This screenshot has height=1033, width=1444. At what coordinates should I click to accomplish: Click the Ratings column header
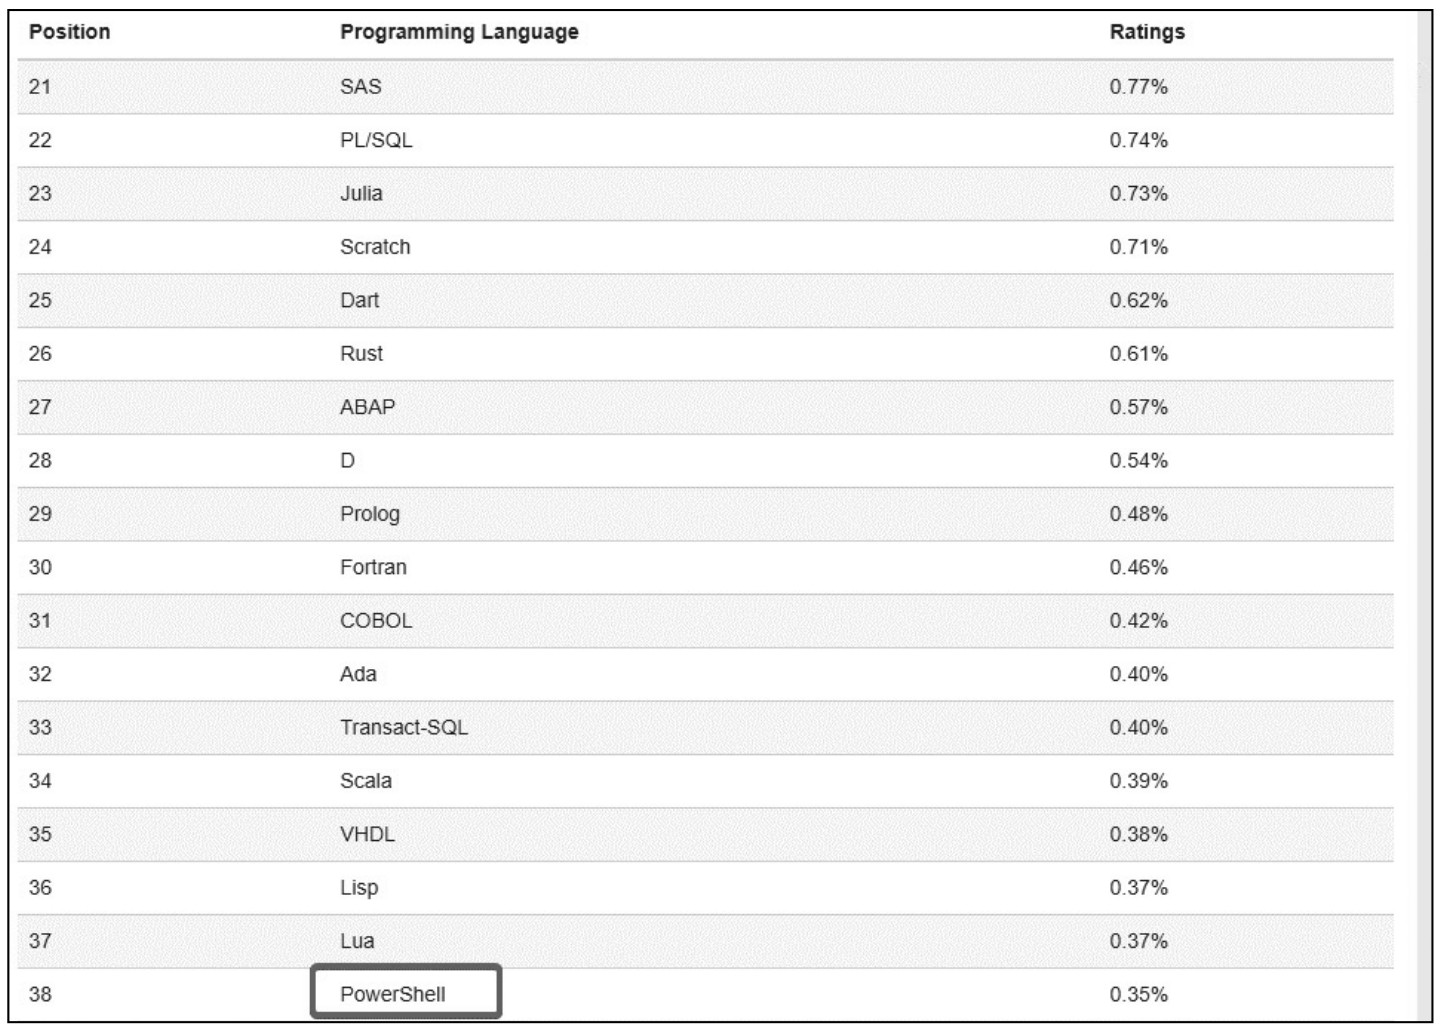click(x=1147, y=32)
